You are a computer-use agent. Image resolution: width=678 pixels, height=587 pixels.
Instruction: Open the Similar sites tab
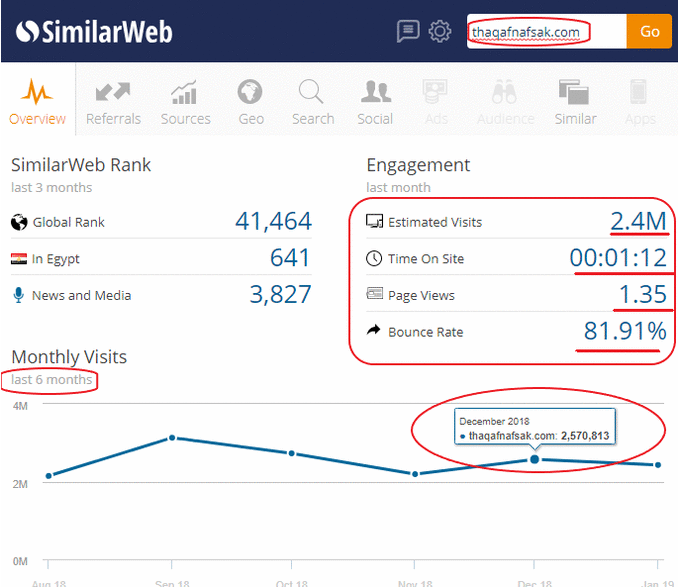(x=575, y=102)
